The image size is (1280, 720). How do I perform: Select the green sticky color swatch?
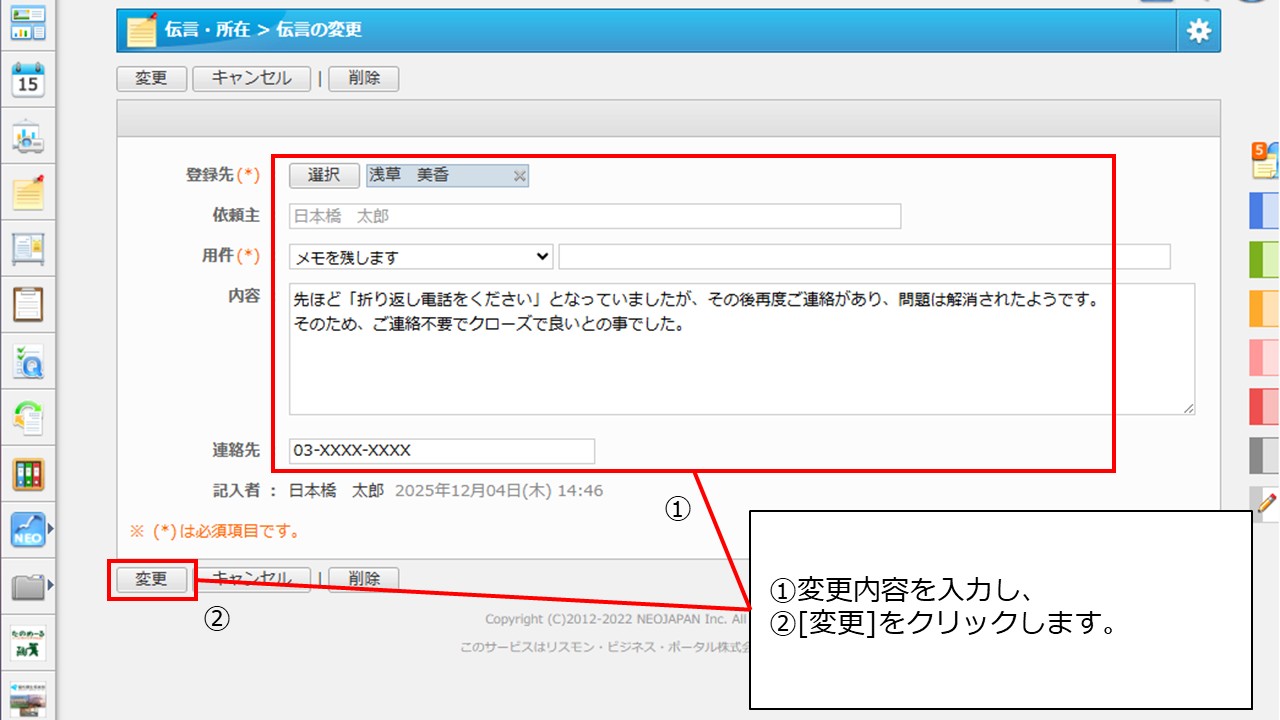point(1265,260)
